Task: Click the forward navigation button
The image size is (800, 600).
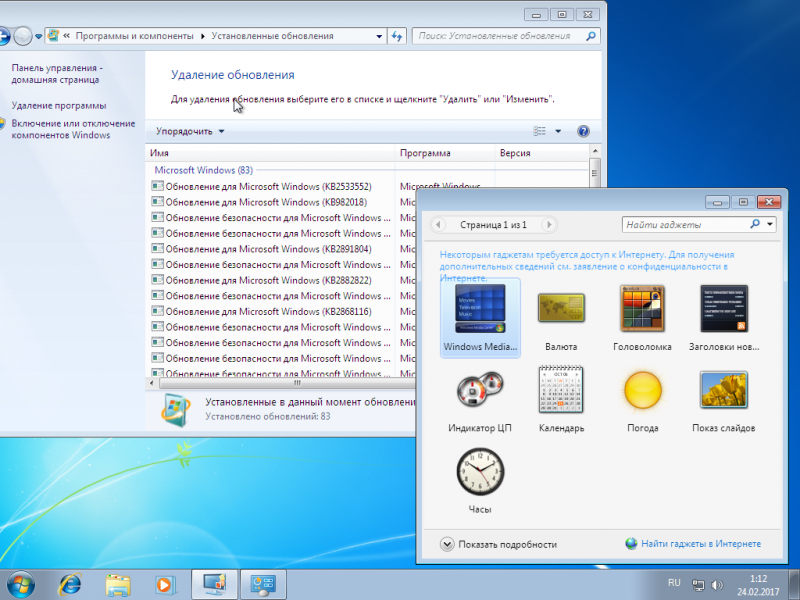Action: point(22,36)
